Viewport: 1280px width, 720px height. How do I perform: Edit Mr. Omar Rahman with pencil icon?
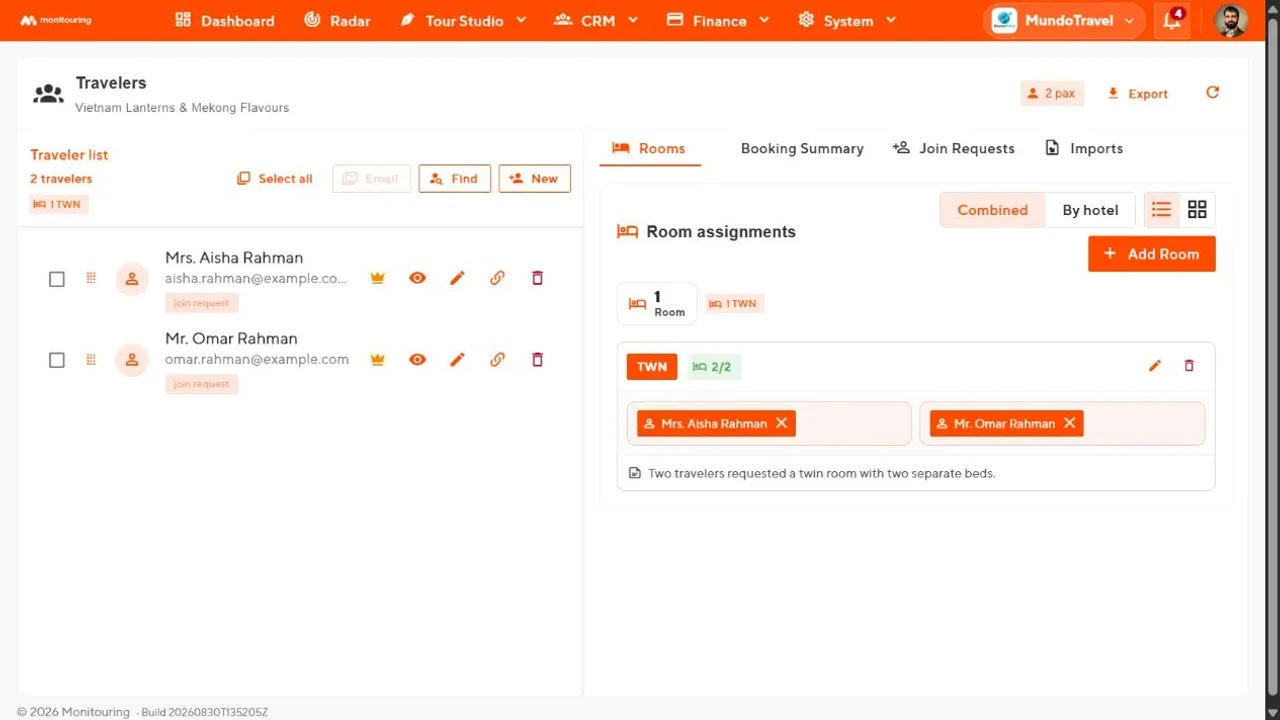tap(457, 359)
